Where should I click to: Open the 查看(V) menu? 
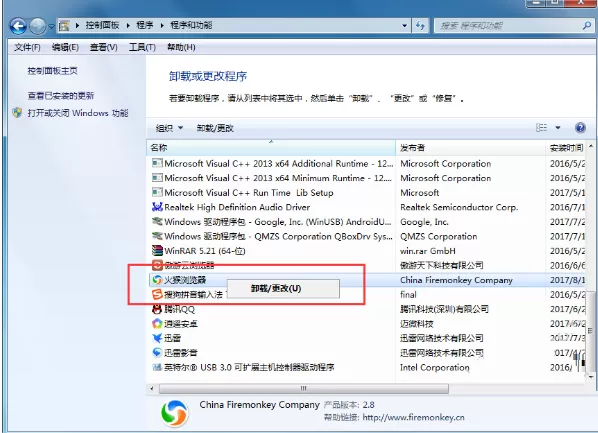(x=103, y=47)
